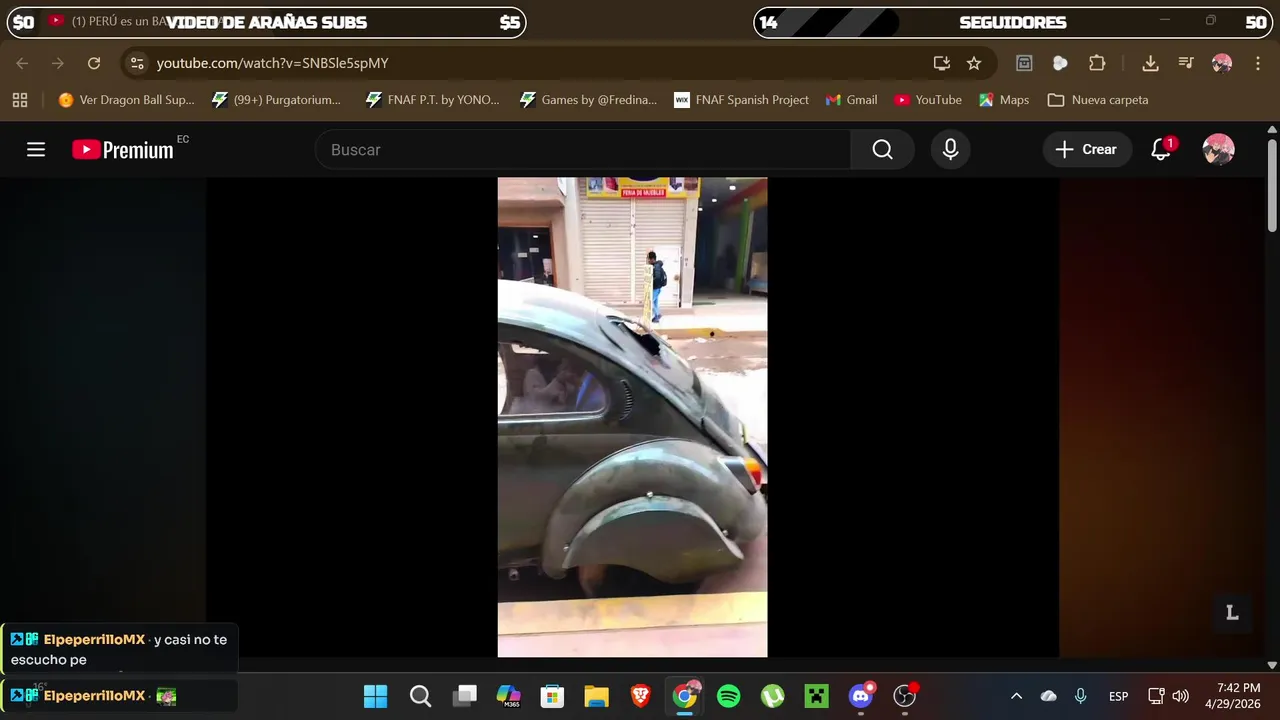Open the Extensions puzzle menu
This screenshot has height=720, width=1280.
point(1097,63)
